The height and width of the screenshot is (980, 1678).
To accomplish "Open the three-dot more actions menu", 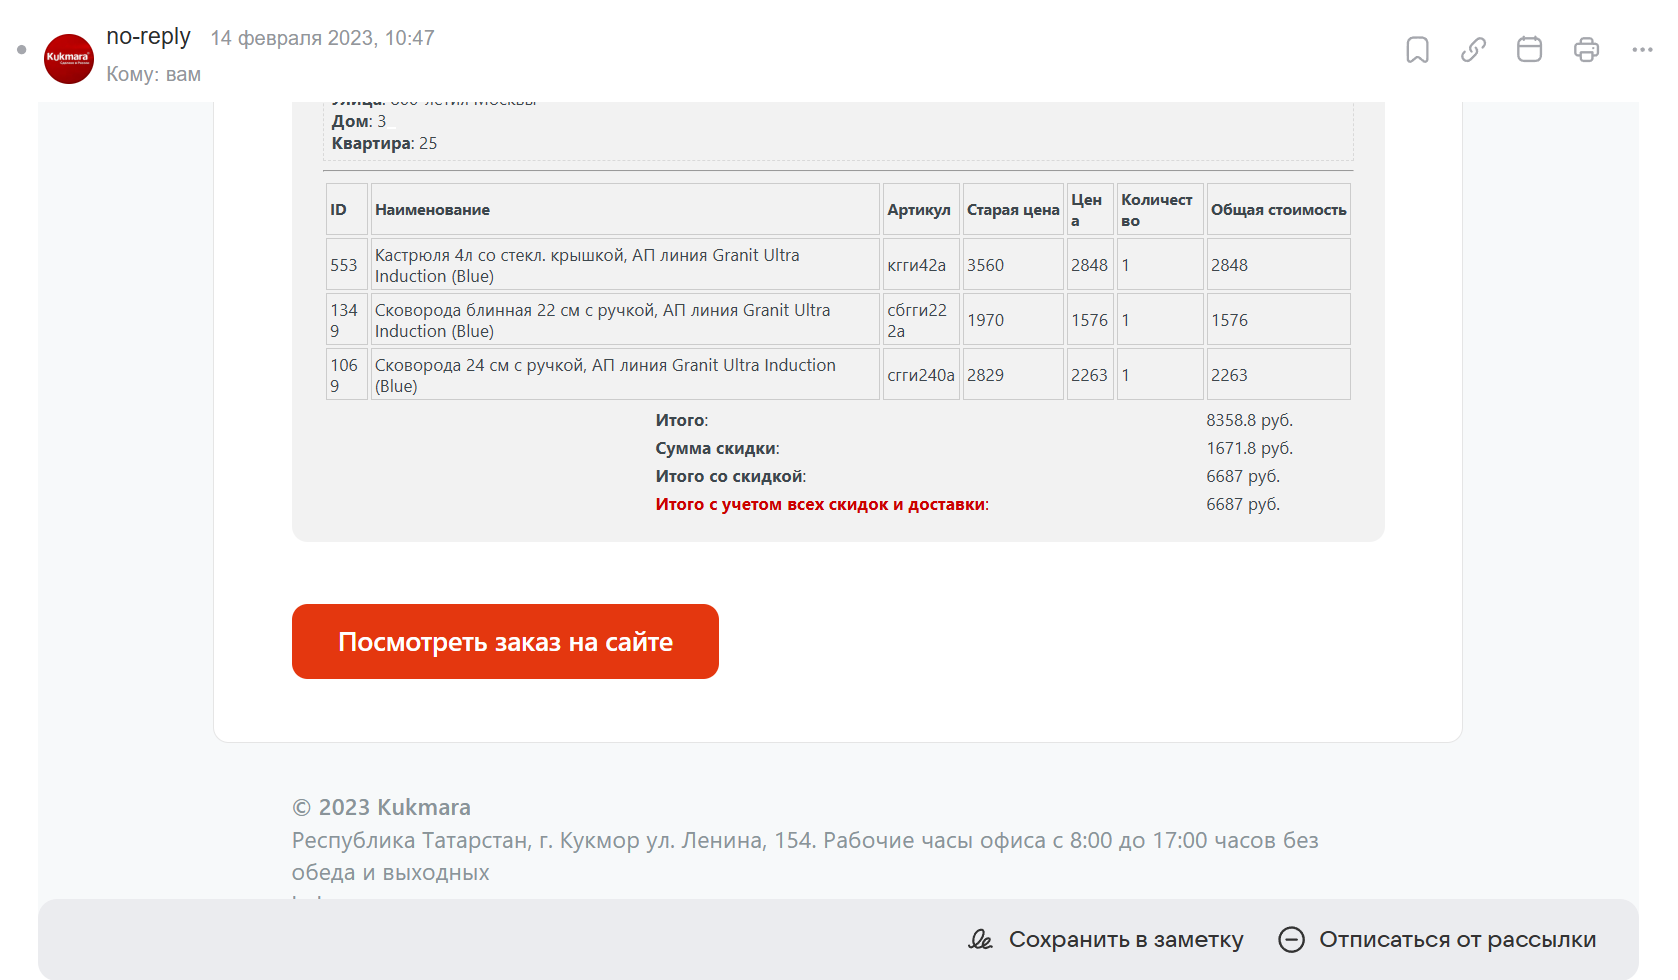I will point(1642,50).
